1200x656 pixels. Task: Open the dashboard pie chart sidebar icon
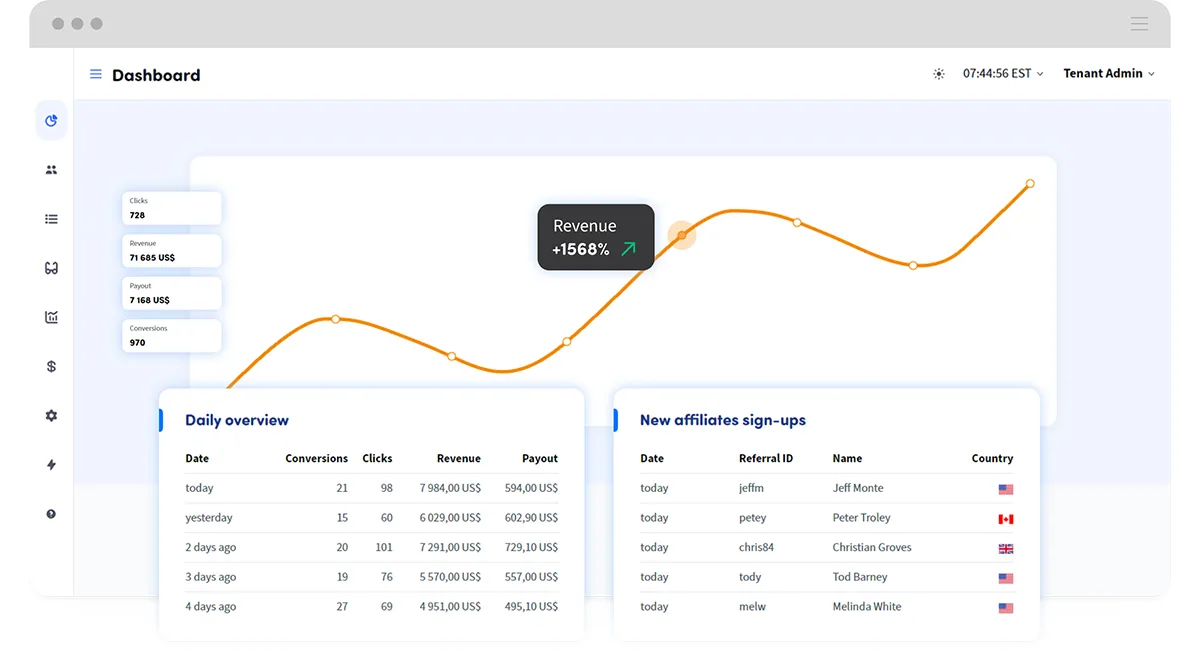pyautogui.click(x=51, y=121)
